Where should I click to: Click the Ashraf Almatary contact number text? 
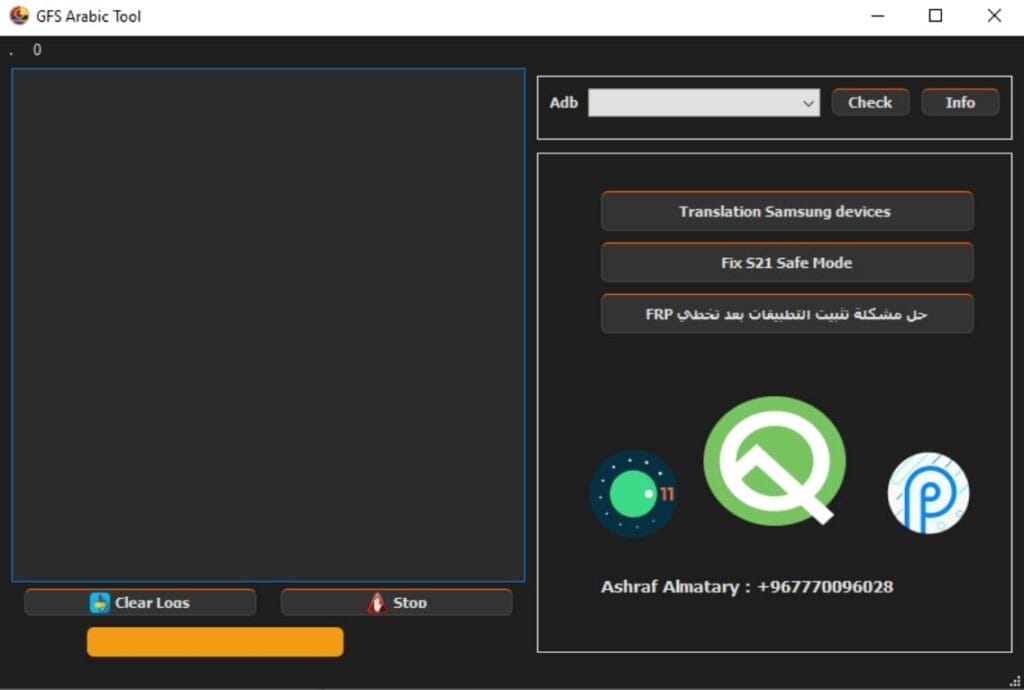(747, 586)
